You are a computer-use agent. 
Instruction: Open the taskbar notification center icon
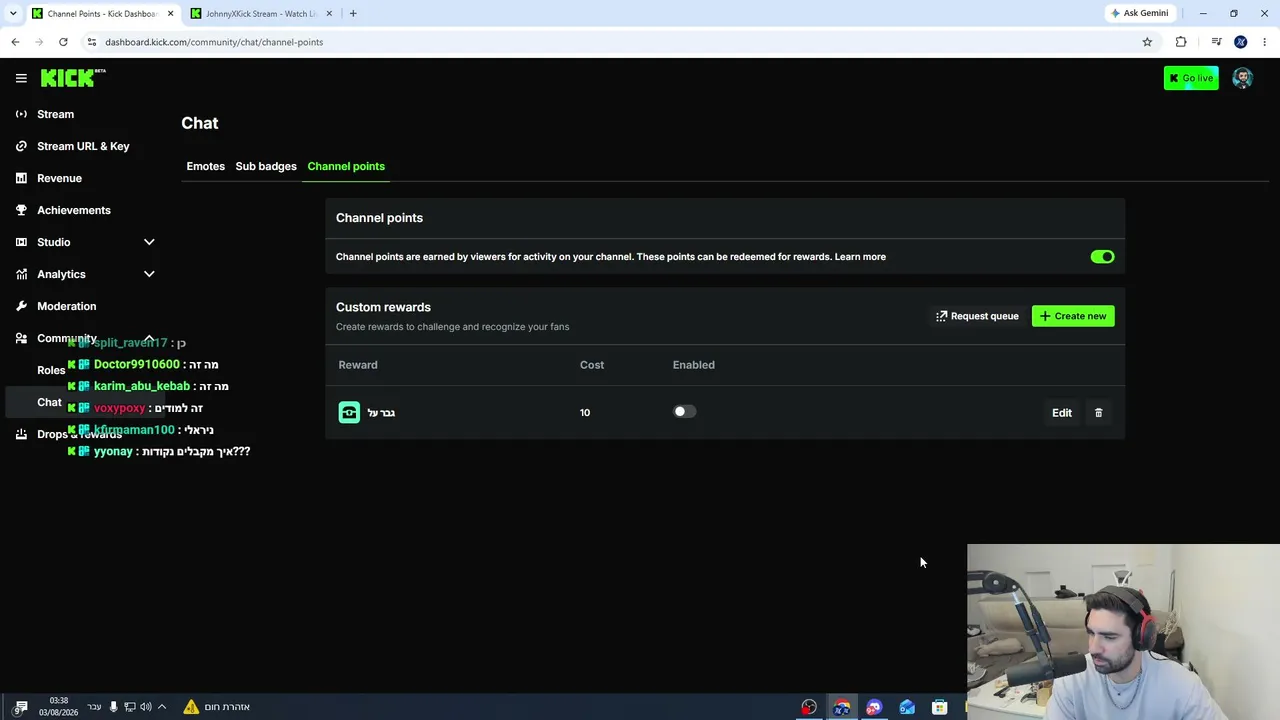tap(21, 707)
